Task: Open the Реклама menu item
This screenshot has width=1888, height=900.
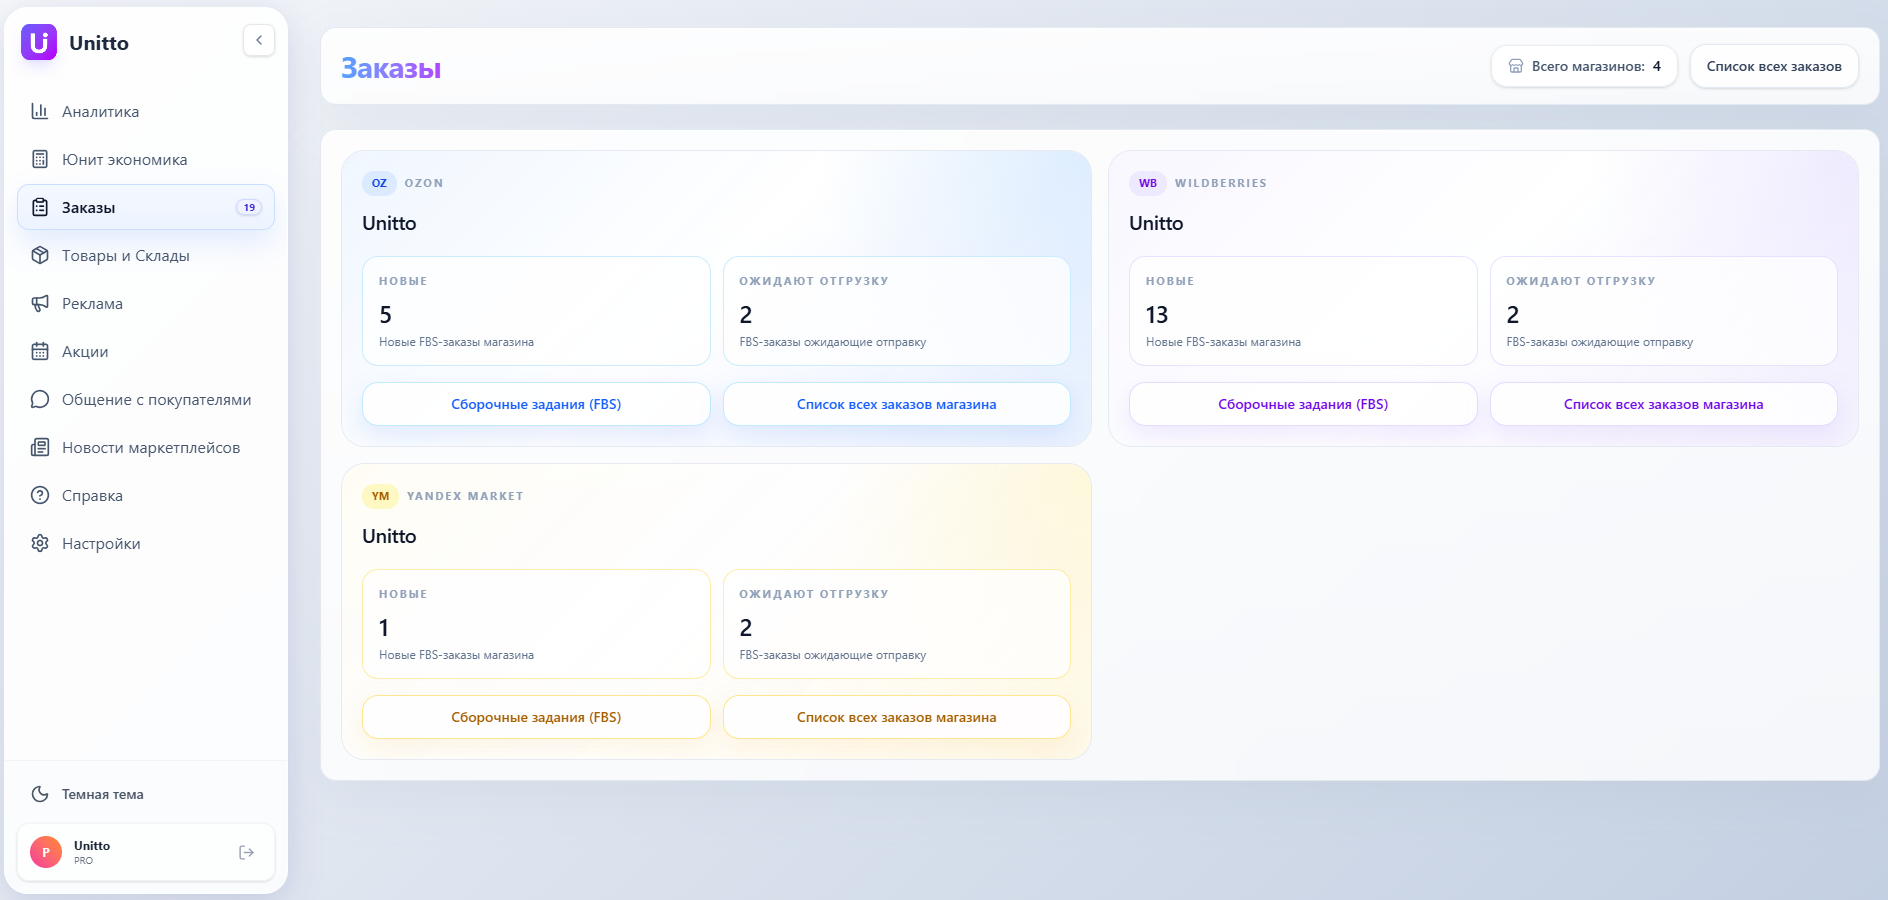Action: (146, 303)
